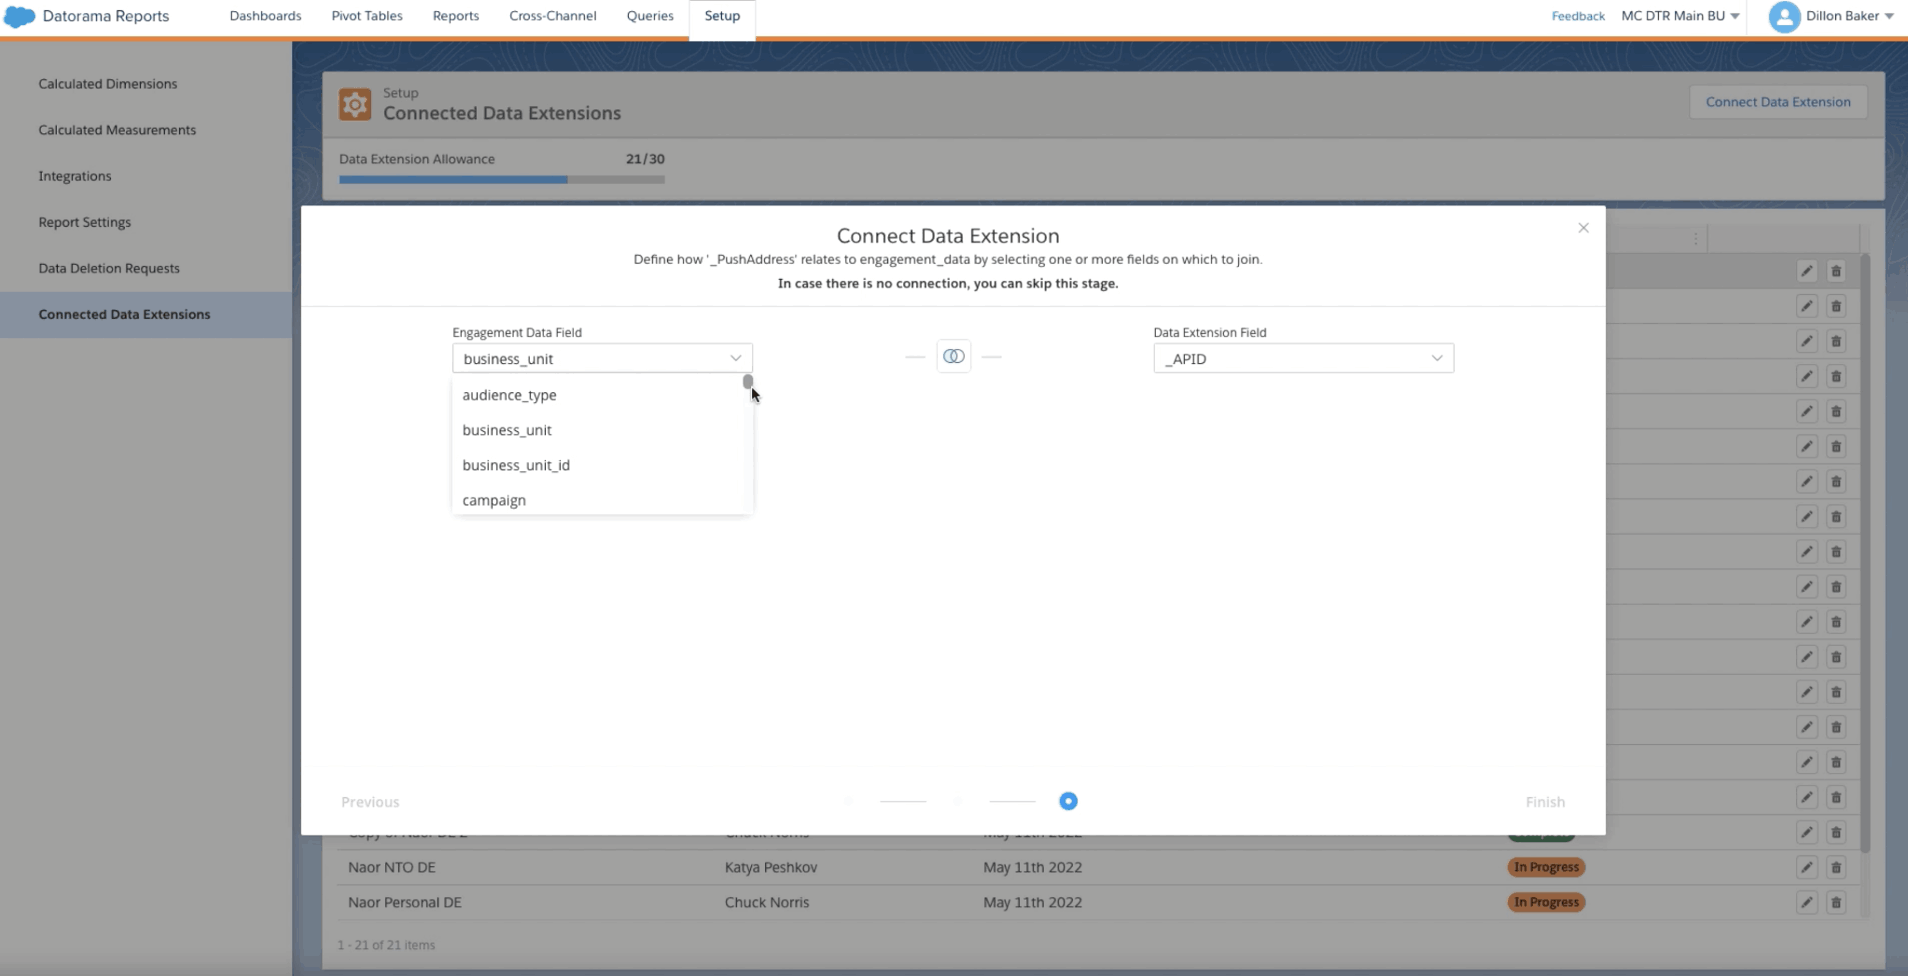
Task: Click the Feedback link
Action: pos(1578,16)
